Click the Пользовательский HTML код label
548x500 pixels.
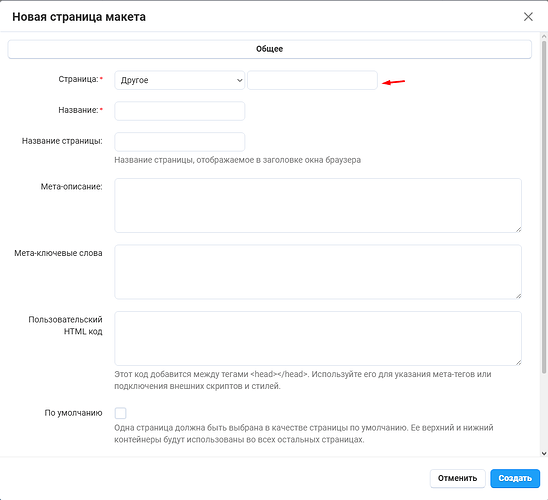tap(66, 325)
